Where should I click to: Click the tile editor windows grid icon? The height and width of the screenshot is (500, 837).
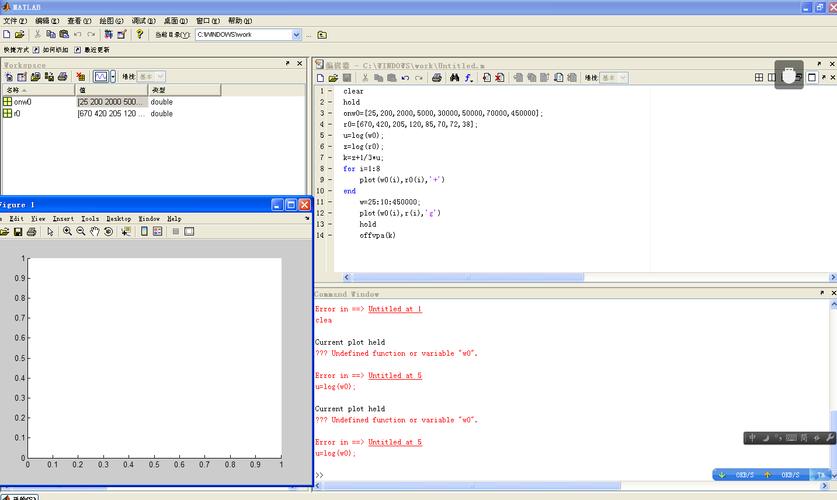point(759,77)
